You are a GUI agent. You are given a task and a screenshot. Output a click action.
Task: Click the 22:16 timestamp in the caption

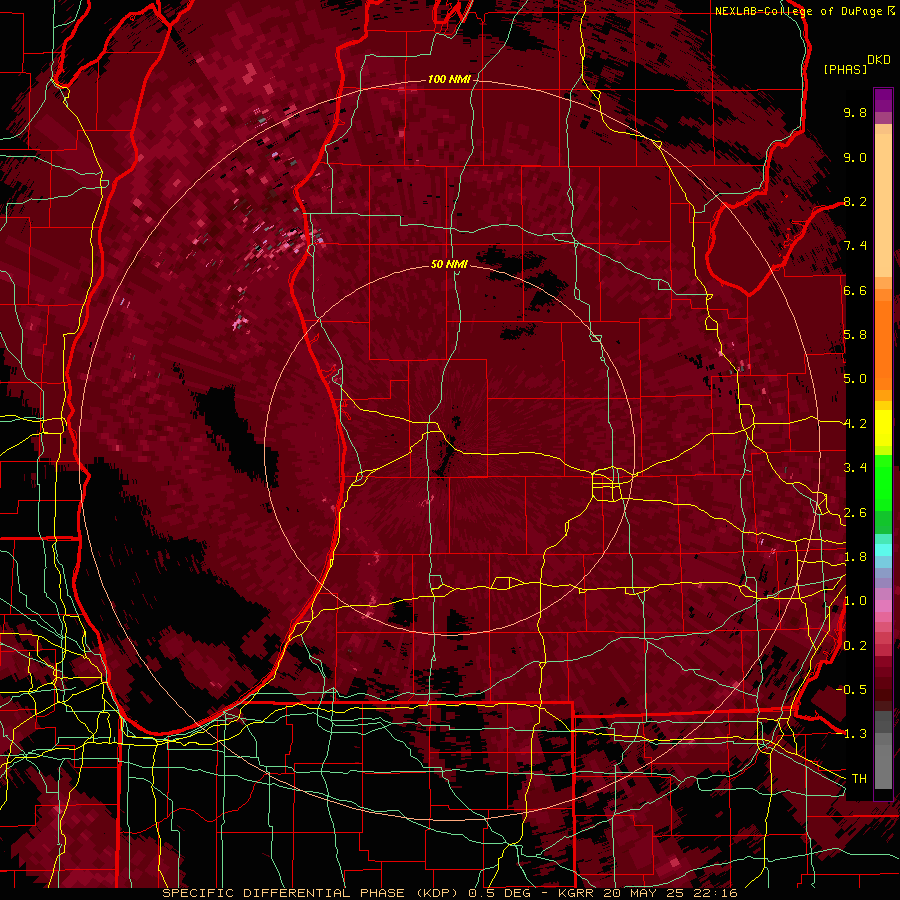point(715,893)
